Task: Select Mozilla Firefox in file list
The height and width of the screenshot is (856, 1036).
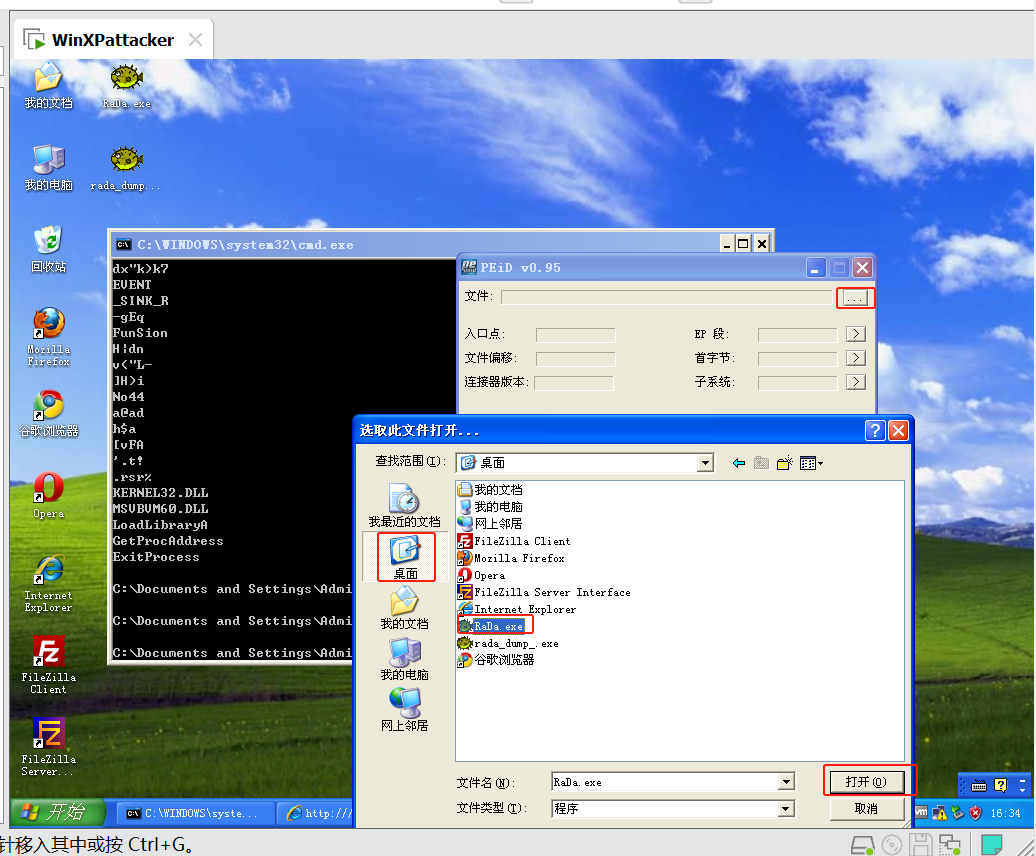Action: [x=512, y=557]
